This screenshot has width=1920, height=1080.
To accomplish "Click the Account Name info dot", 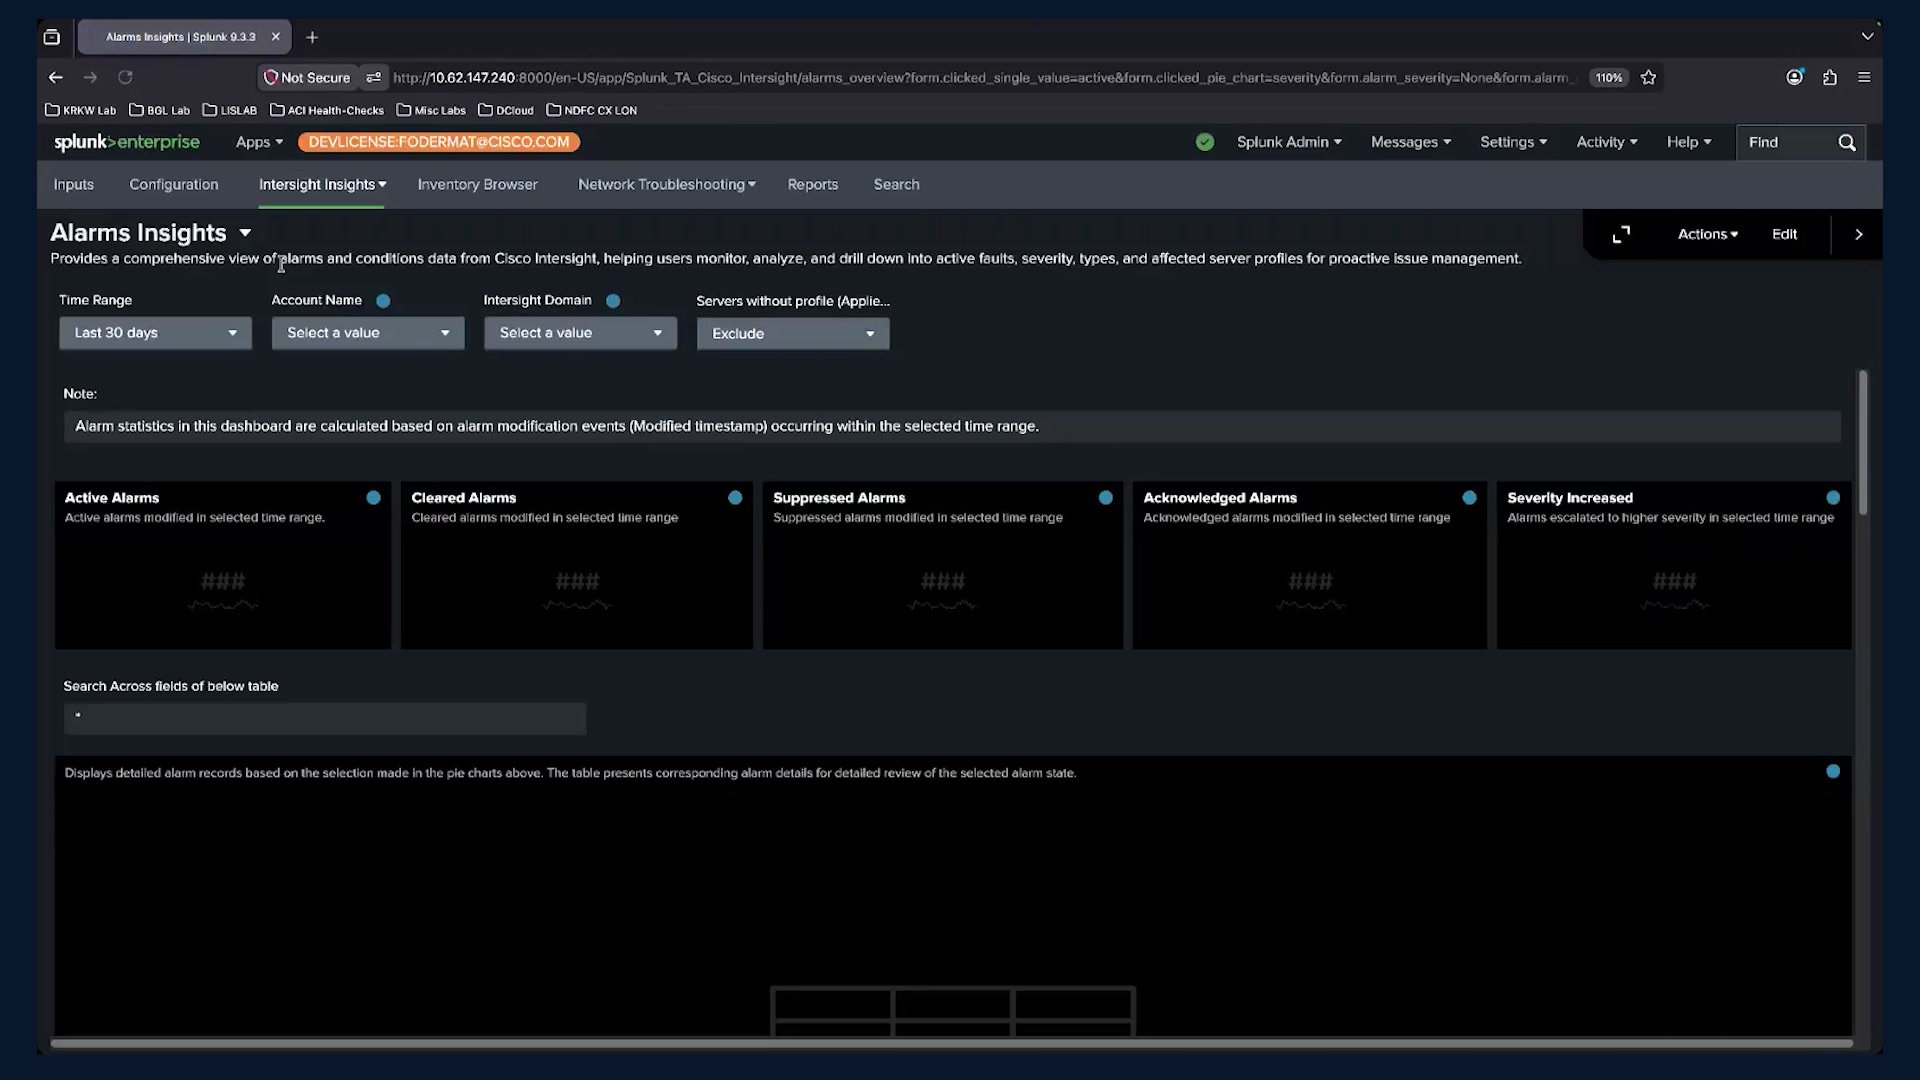I will 383,300.
